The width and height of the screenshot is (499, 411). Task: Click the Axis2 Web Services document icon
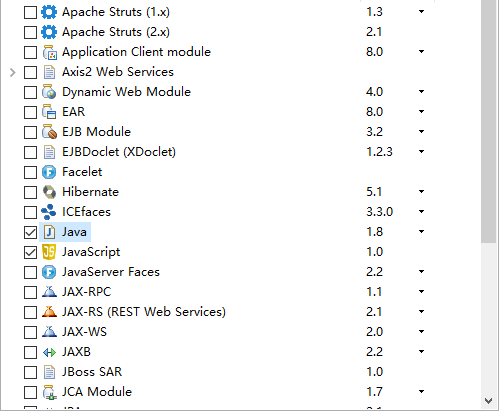pyautogui.click(x=49, y=72)
